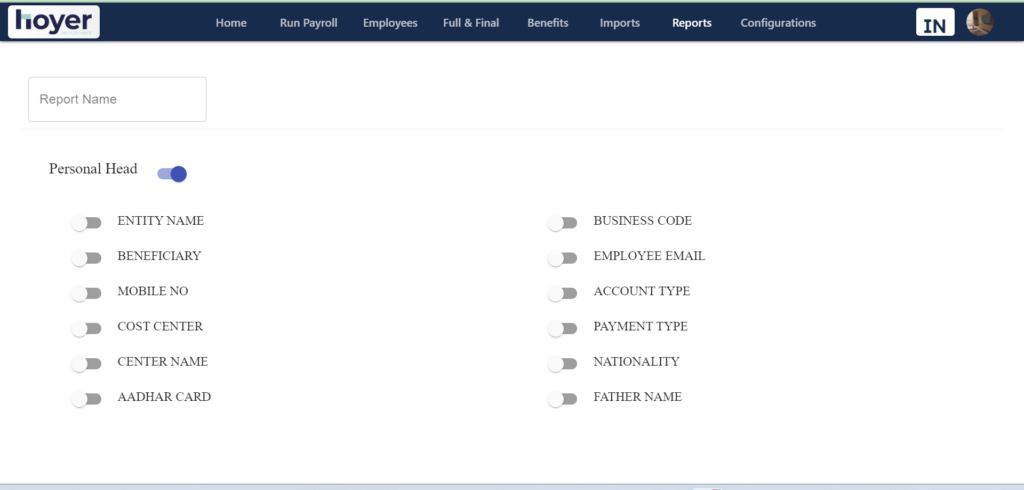Enable the ACCOUNT TYPE toggle

click(x=562, y=293)
